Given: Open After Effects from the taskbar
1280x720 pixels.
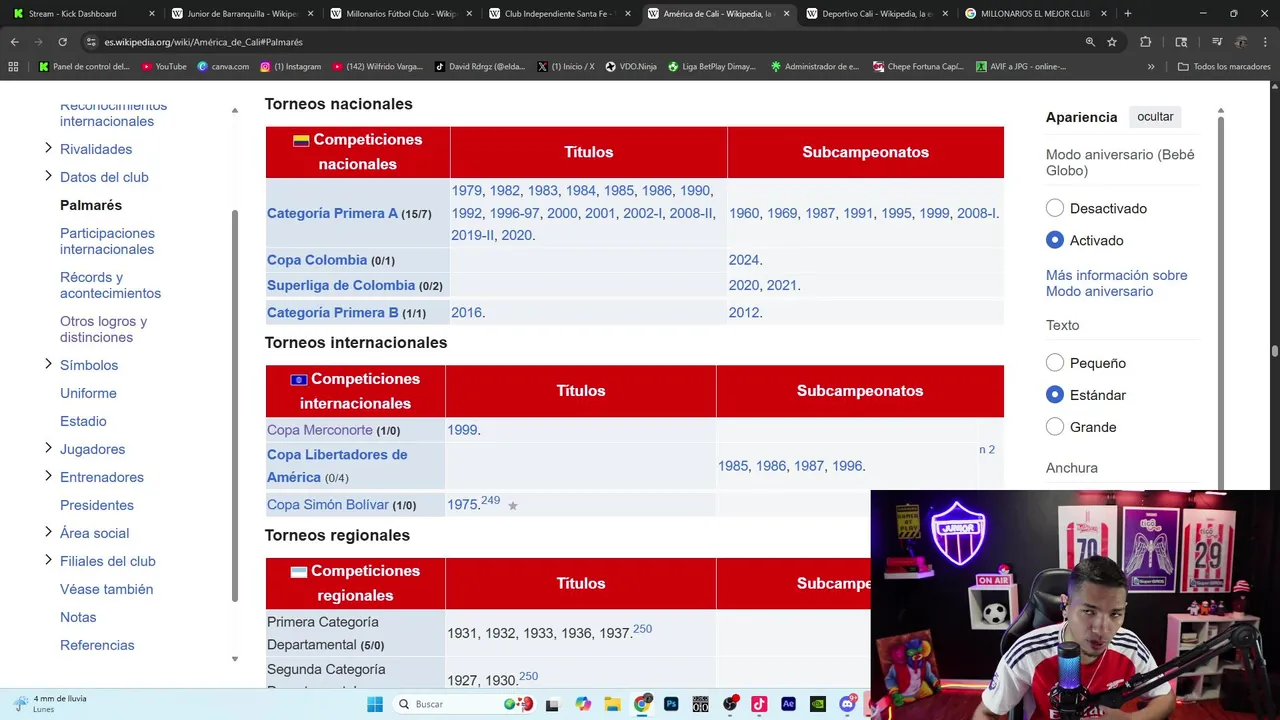Looking at the screenshot, I should point(788,704).
